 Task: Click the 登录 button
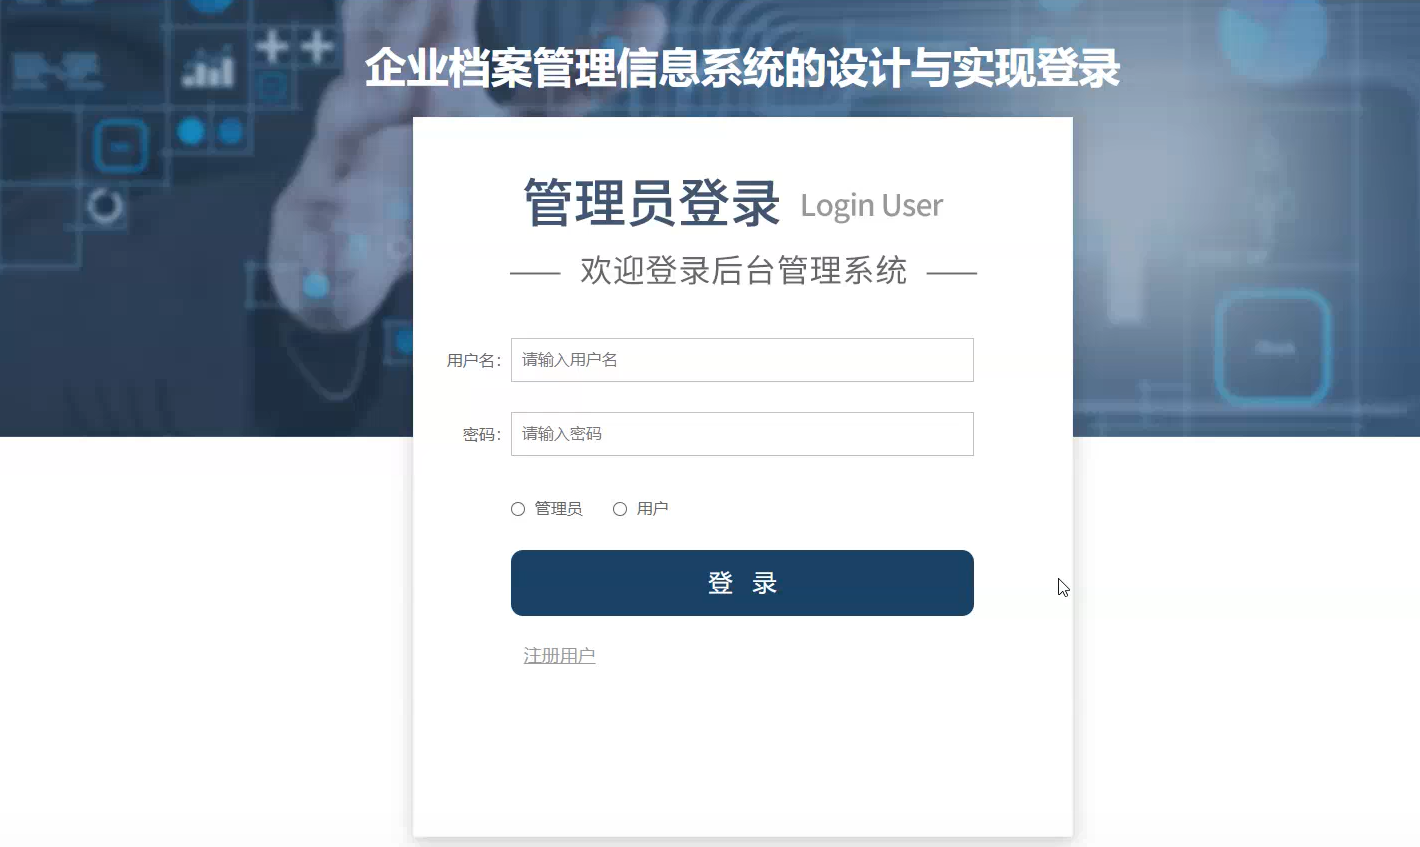point(742,583)
